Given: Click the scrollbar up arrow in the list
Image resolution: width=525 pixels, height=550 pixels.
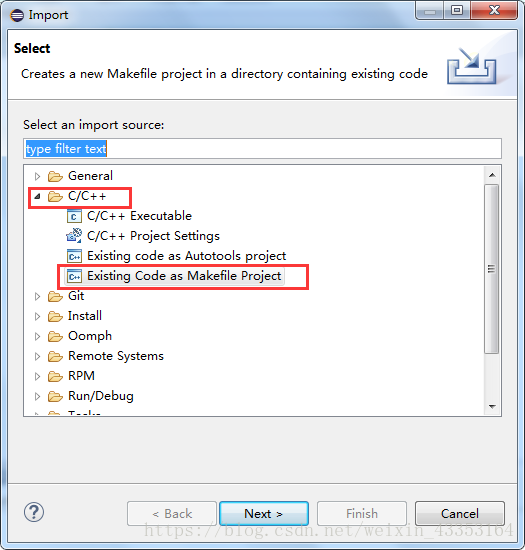Looking at the screenshot, I should click(x=492, y=175).
